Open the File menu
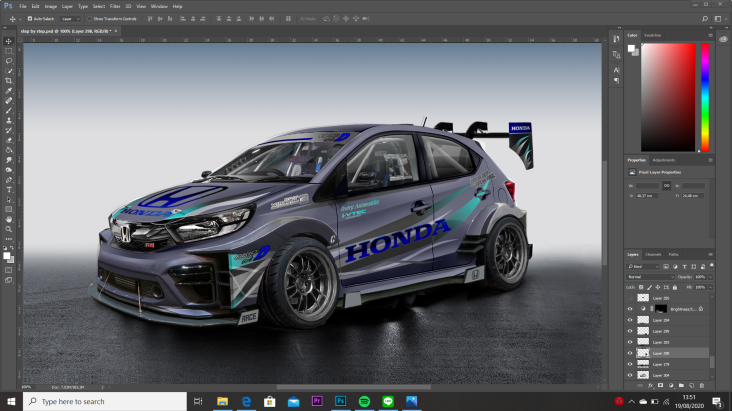Screen dimensions: 732x411 (x=23, y=7)
